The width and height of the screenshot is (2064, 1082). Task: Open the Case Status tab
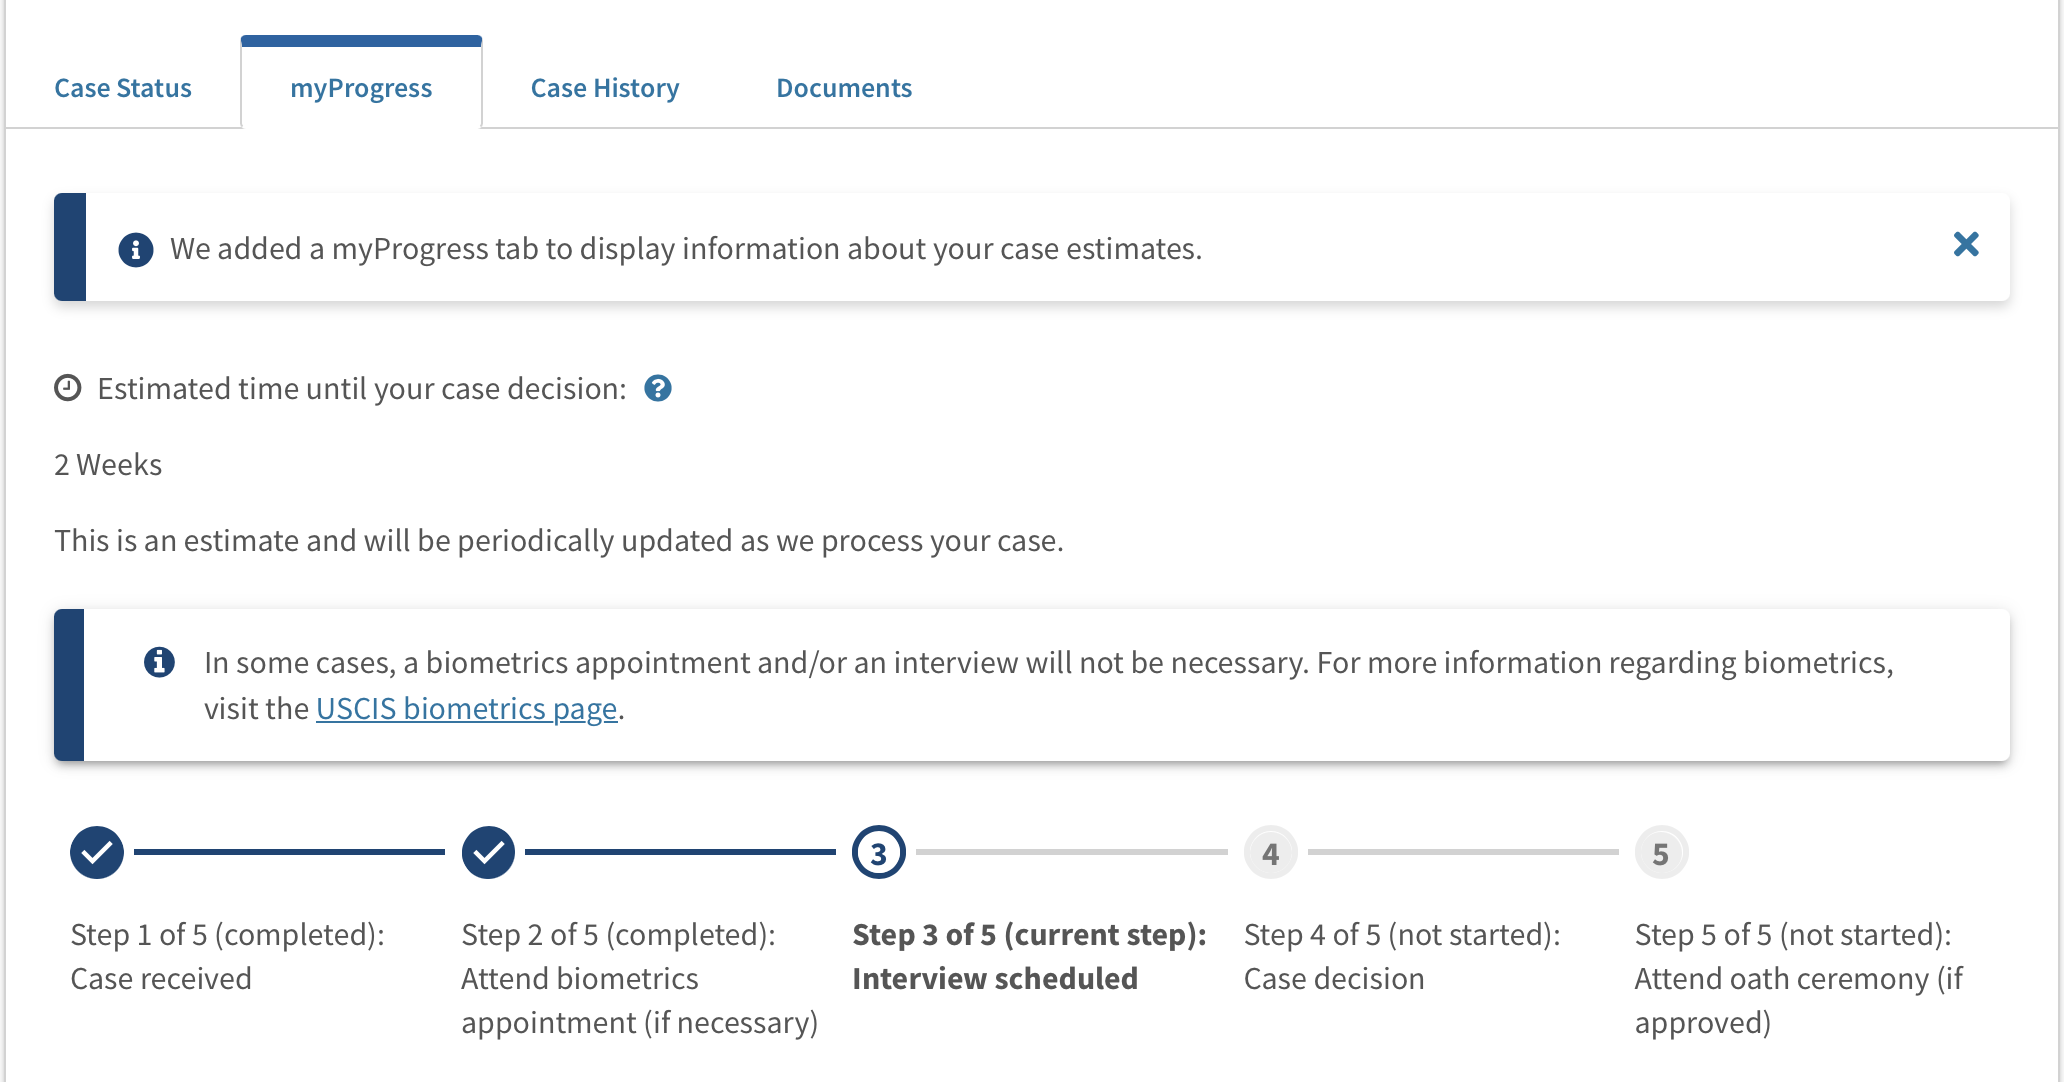click(123, 88)
